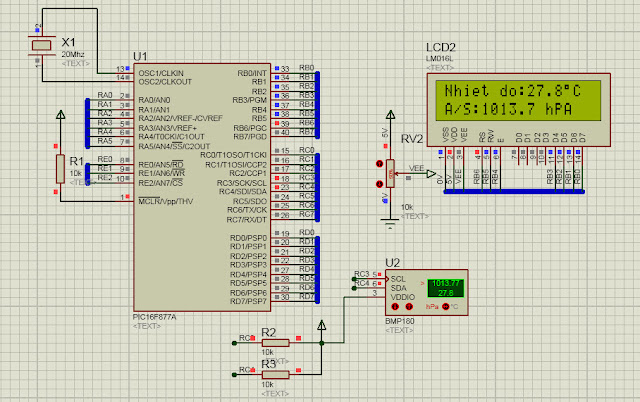Click the BMP180 part name text

[400, 321]
